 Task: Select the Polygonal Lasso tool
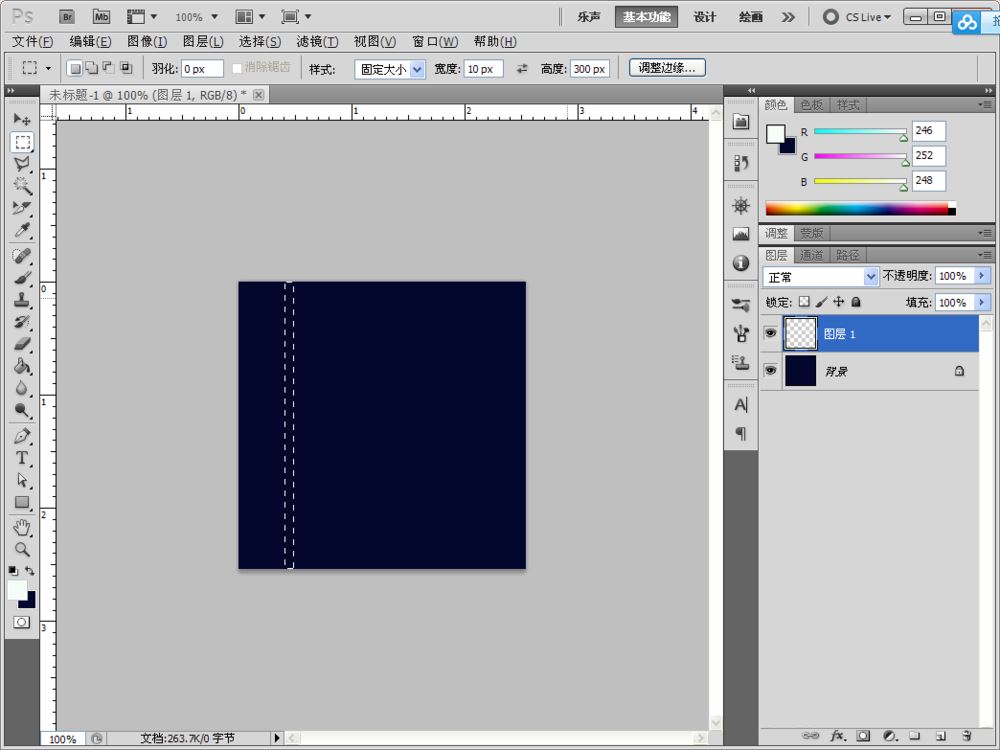(x=22, y=164)
